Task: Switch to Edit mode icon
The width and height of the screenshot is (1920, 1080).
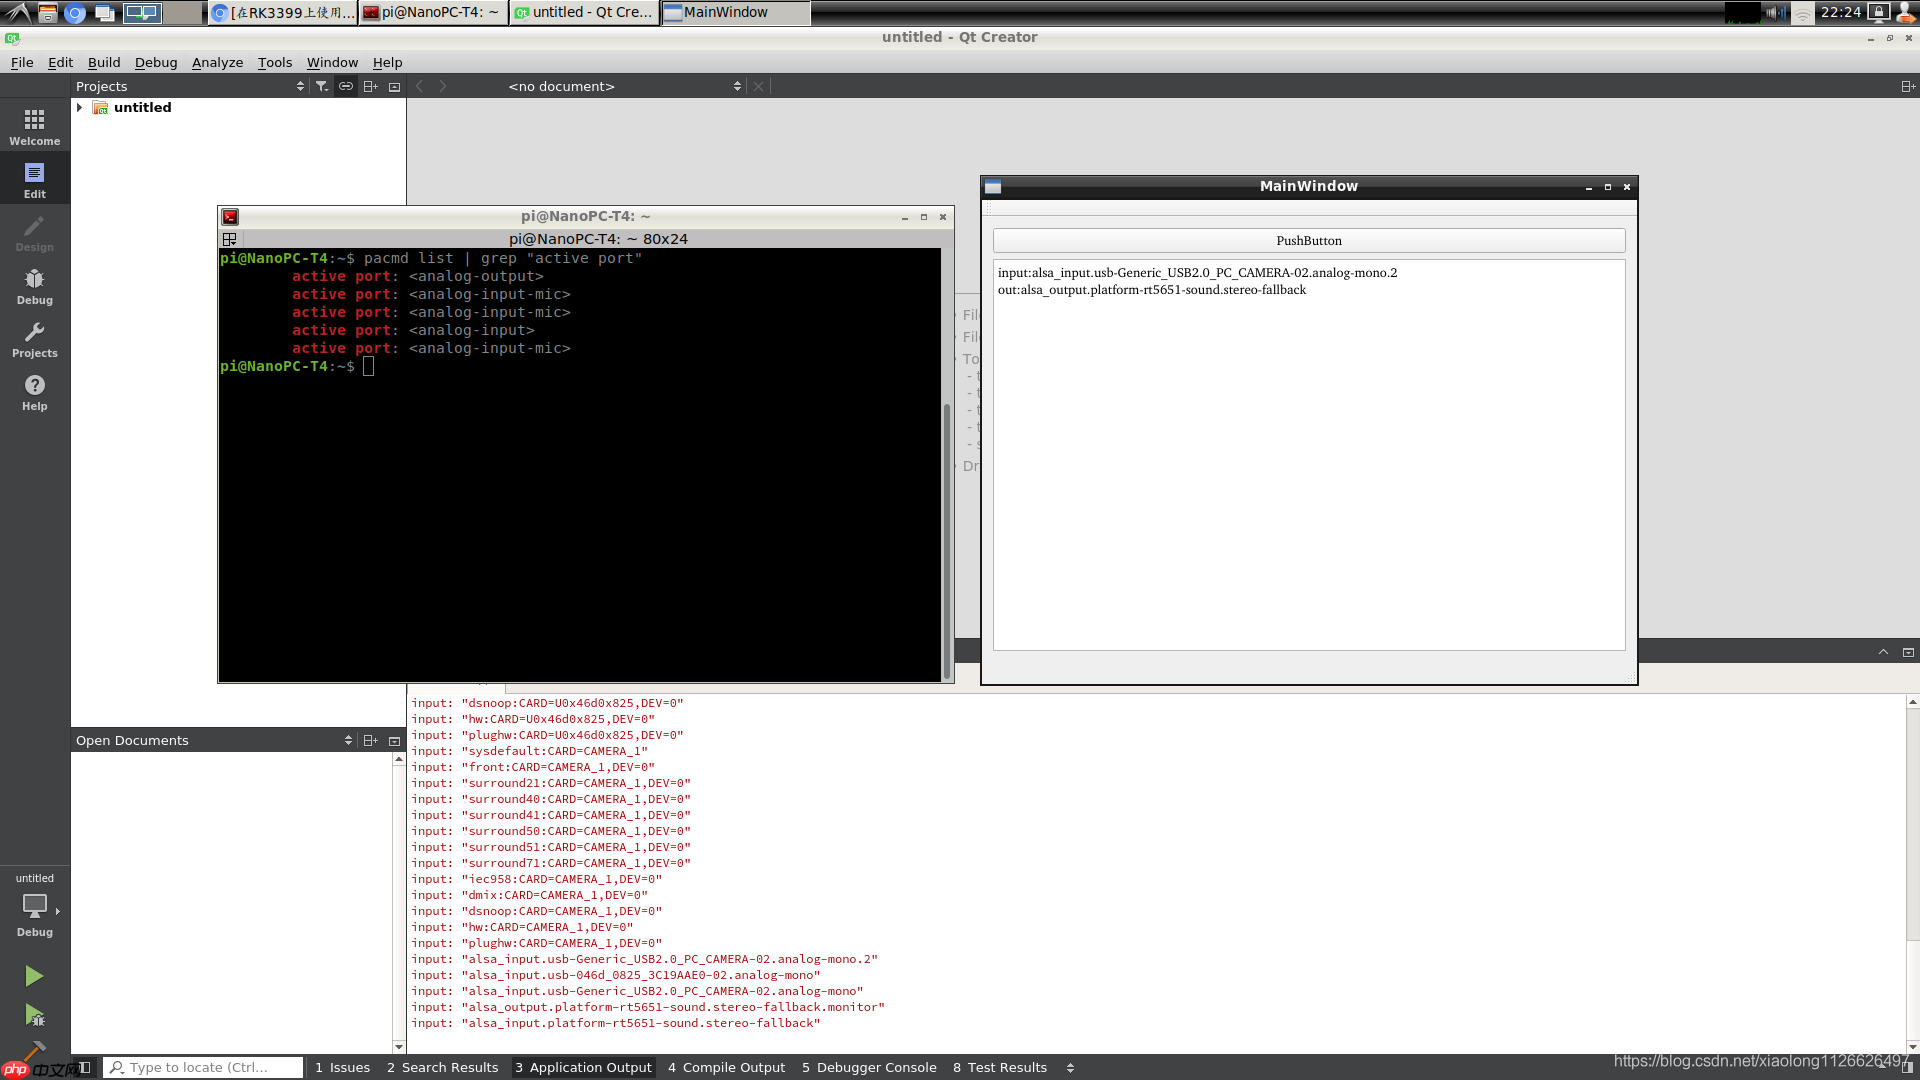Action: point(34,180)
